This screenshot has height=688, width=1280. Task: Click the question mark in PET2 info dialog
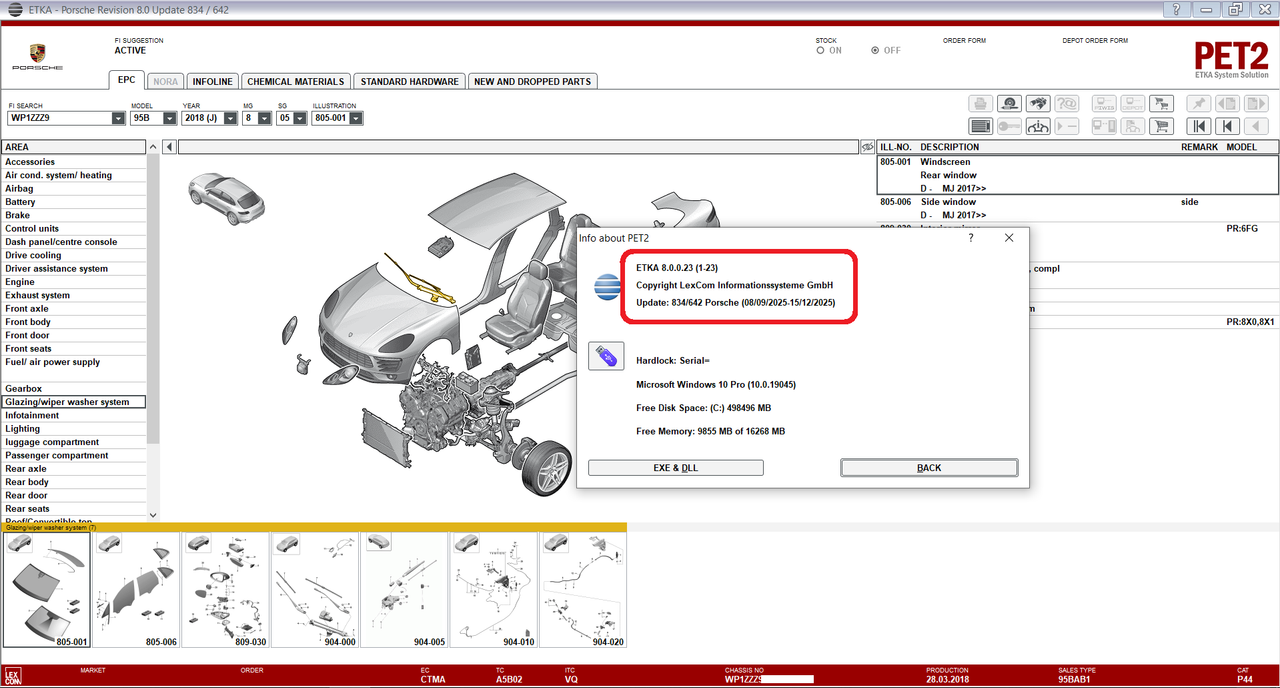click(971, 238)
